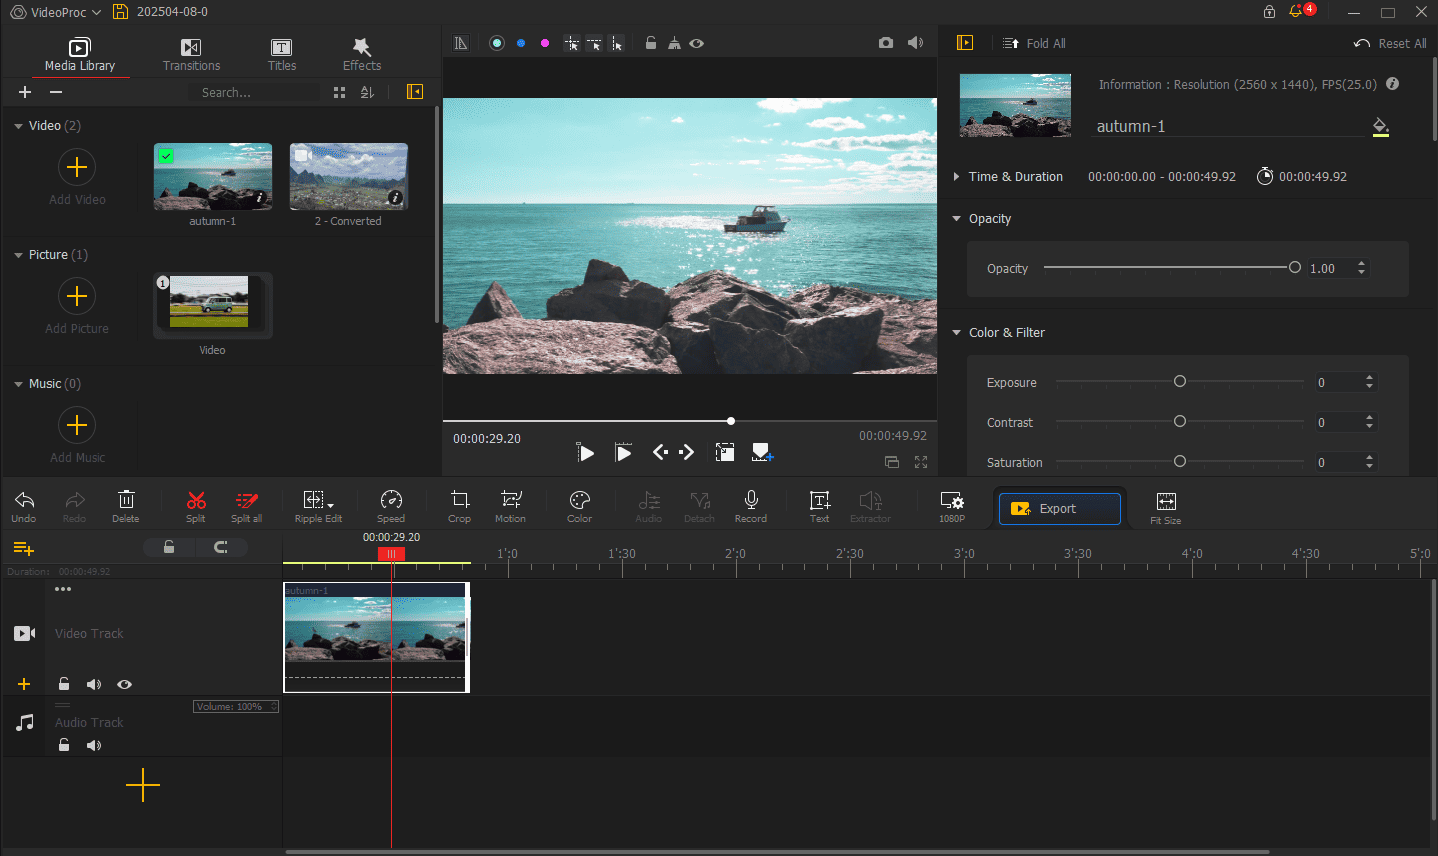Viewport: 1438px width, 856px height.
Task: Open the Motion tool
Action: tap(510, 505)
